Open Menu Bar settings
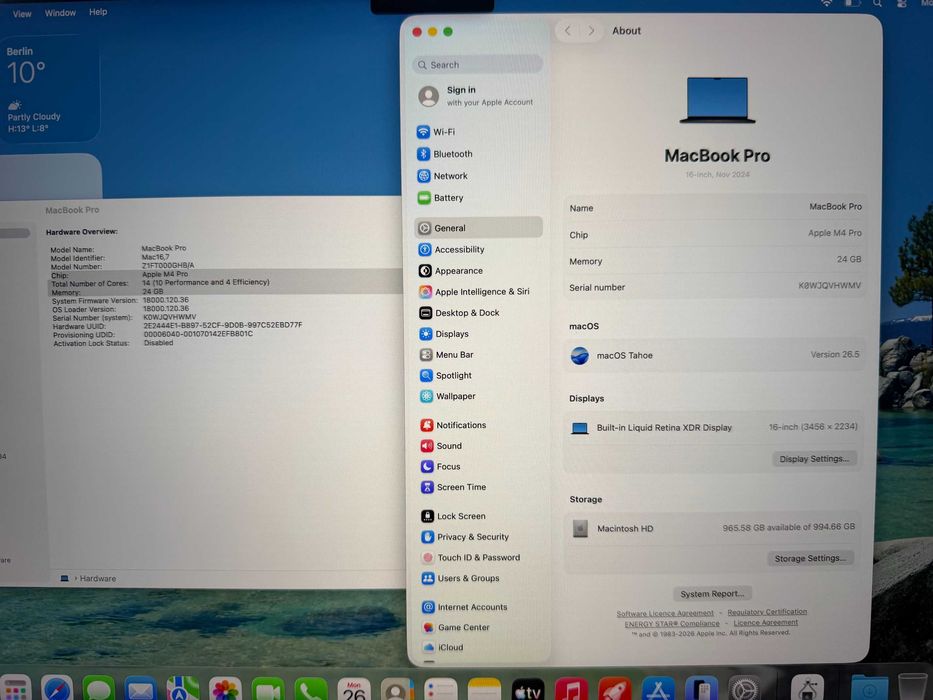The image size is (933, 700). pos(447,355)
